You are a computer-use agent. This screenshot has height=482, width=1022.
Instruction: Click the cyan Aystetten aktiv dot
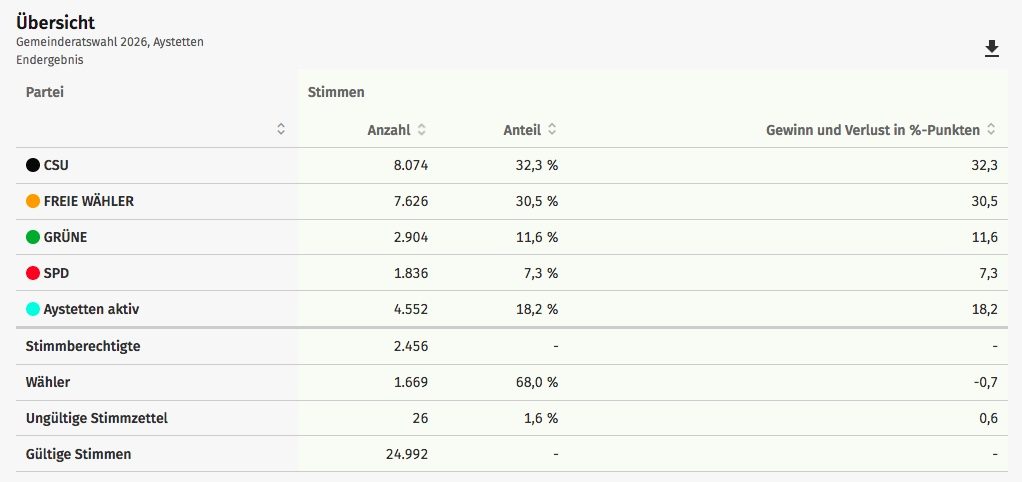(x=33, y=309)
